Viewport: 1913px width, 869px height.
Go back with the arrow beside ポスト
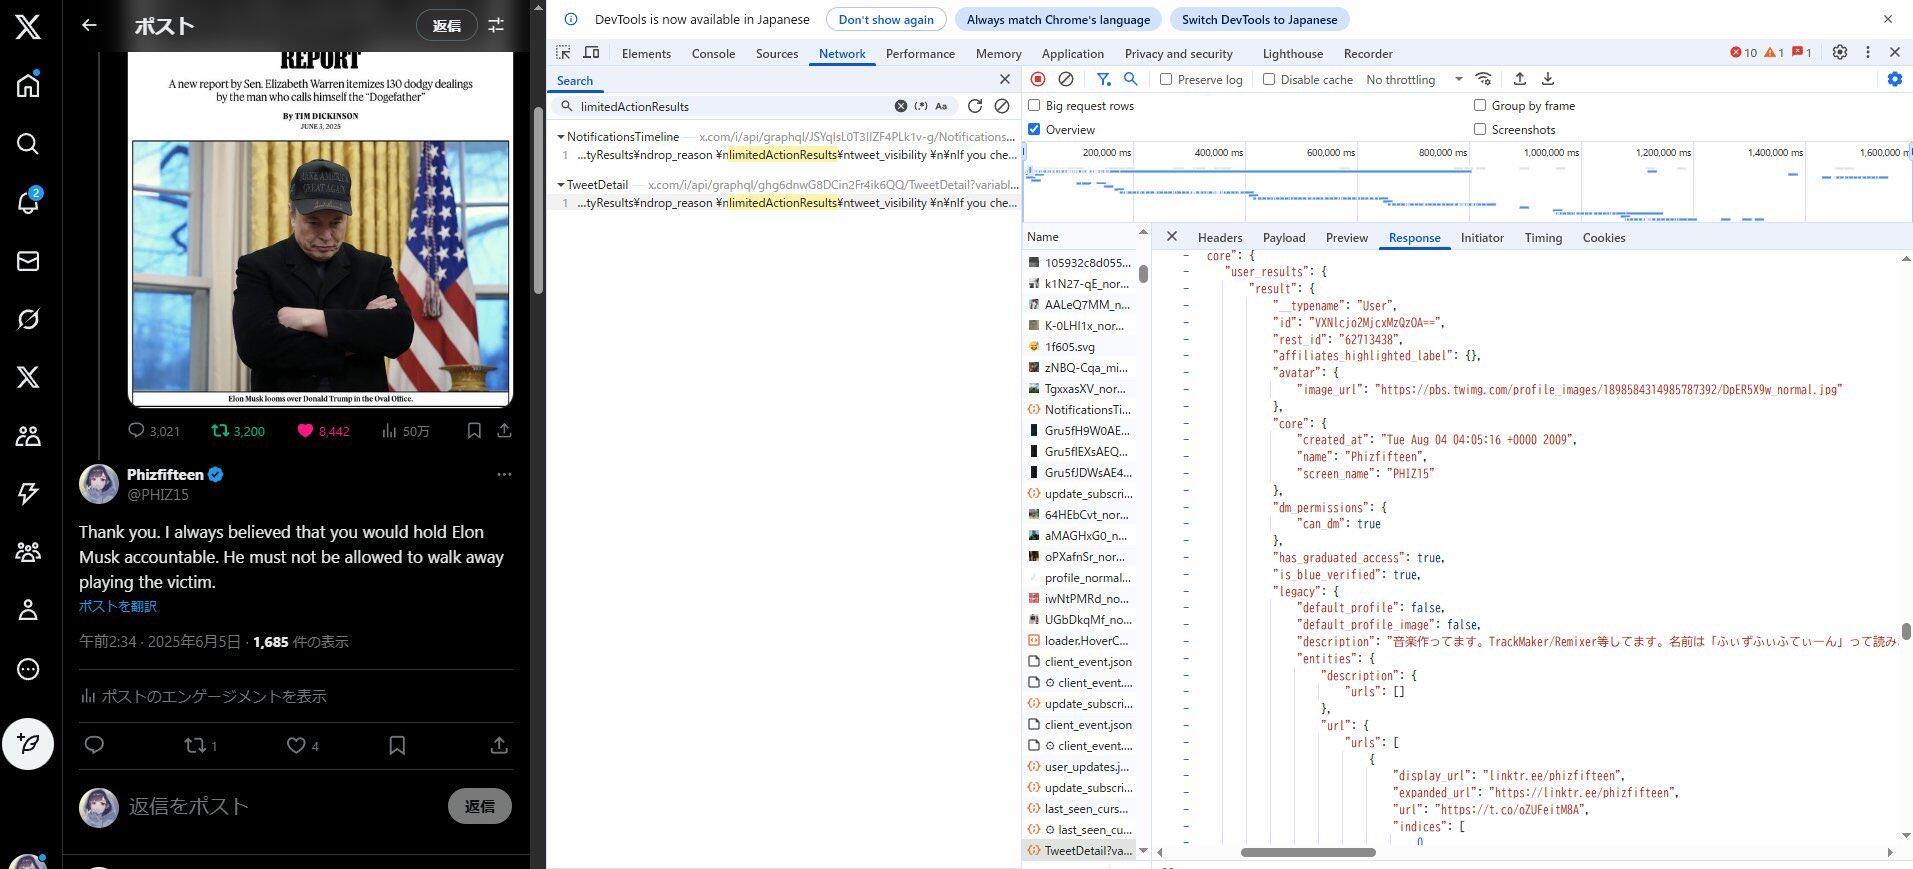click(x=89, y=26)
